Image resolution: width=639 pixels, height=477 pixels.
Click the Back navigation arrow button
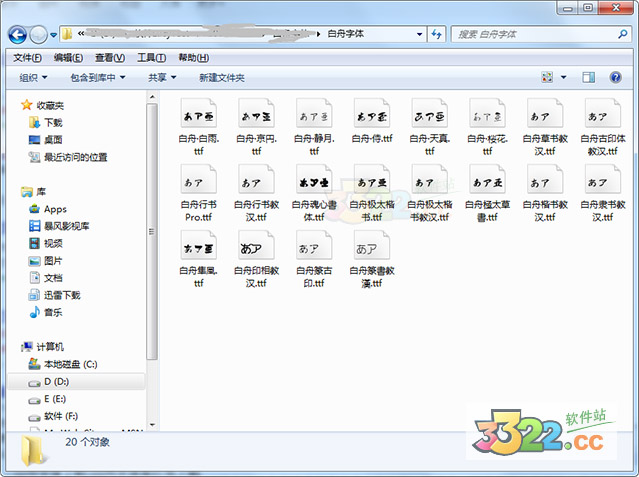(18, 35)
